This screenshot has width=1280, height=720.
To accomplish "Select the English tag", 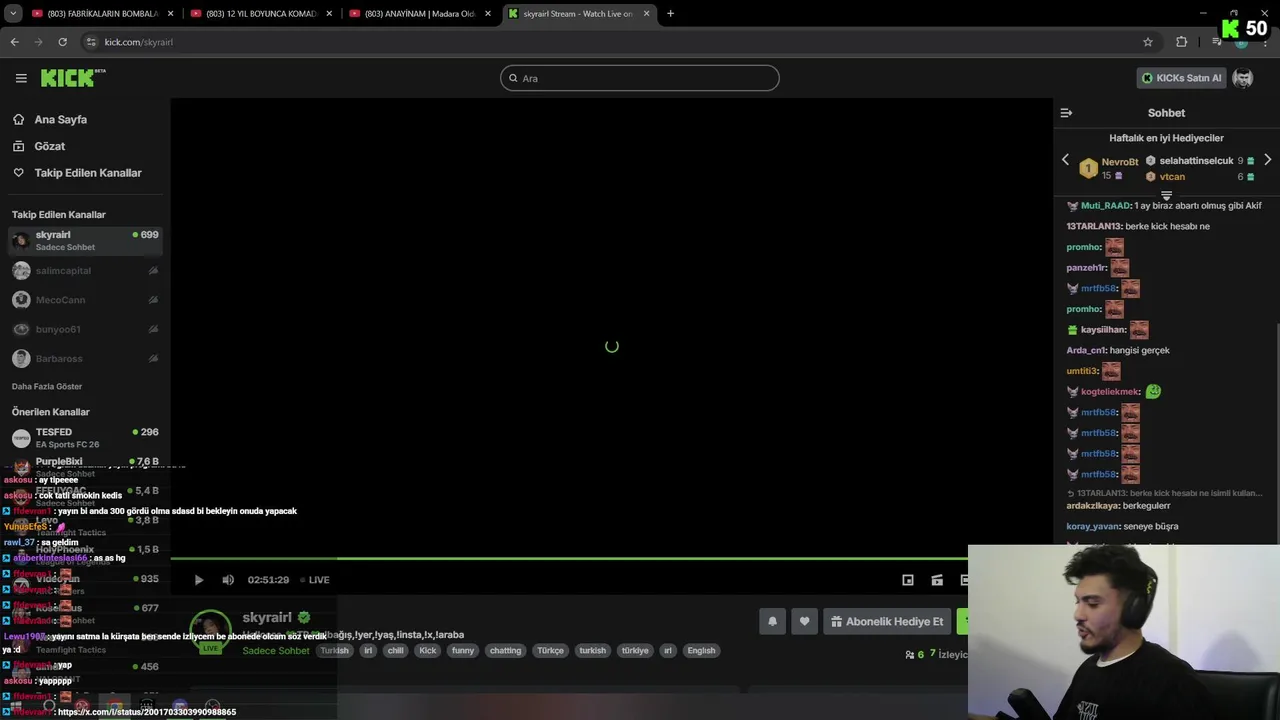I will click(701, 651).
